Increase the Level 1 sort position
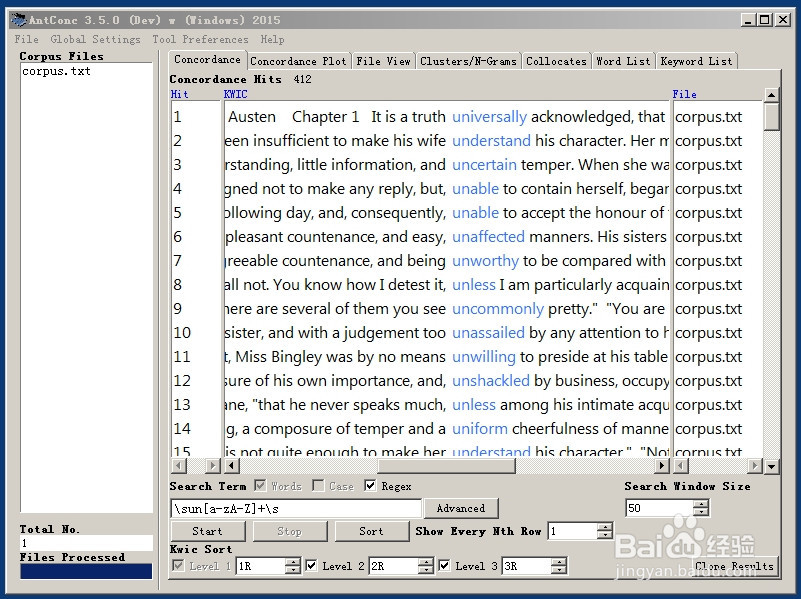 click(x=293, y=562)
